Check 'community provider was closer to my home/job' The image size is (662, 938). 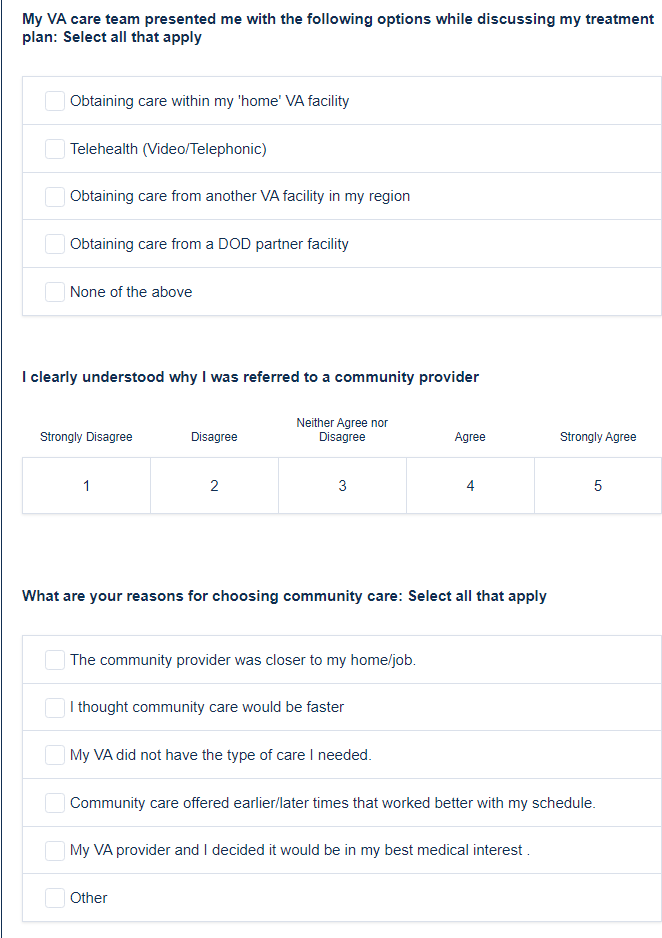pos(55,660)
